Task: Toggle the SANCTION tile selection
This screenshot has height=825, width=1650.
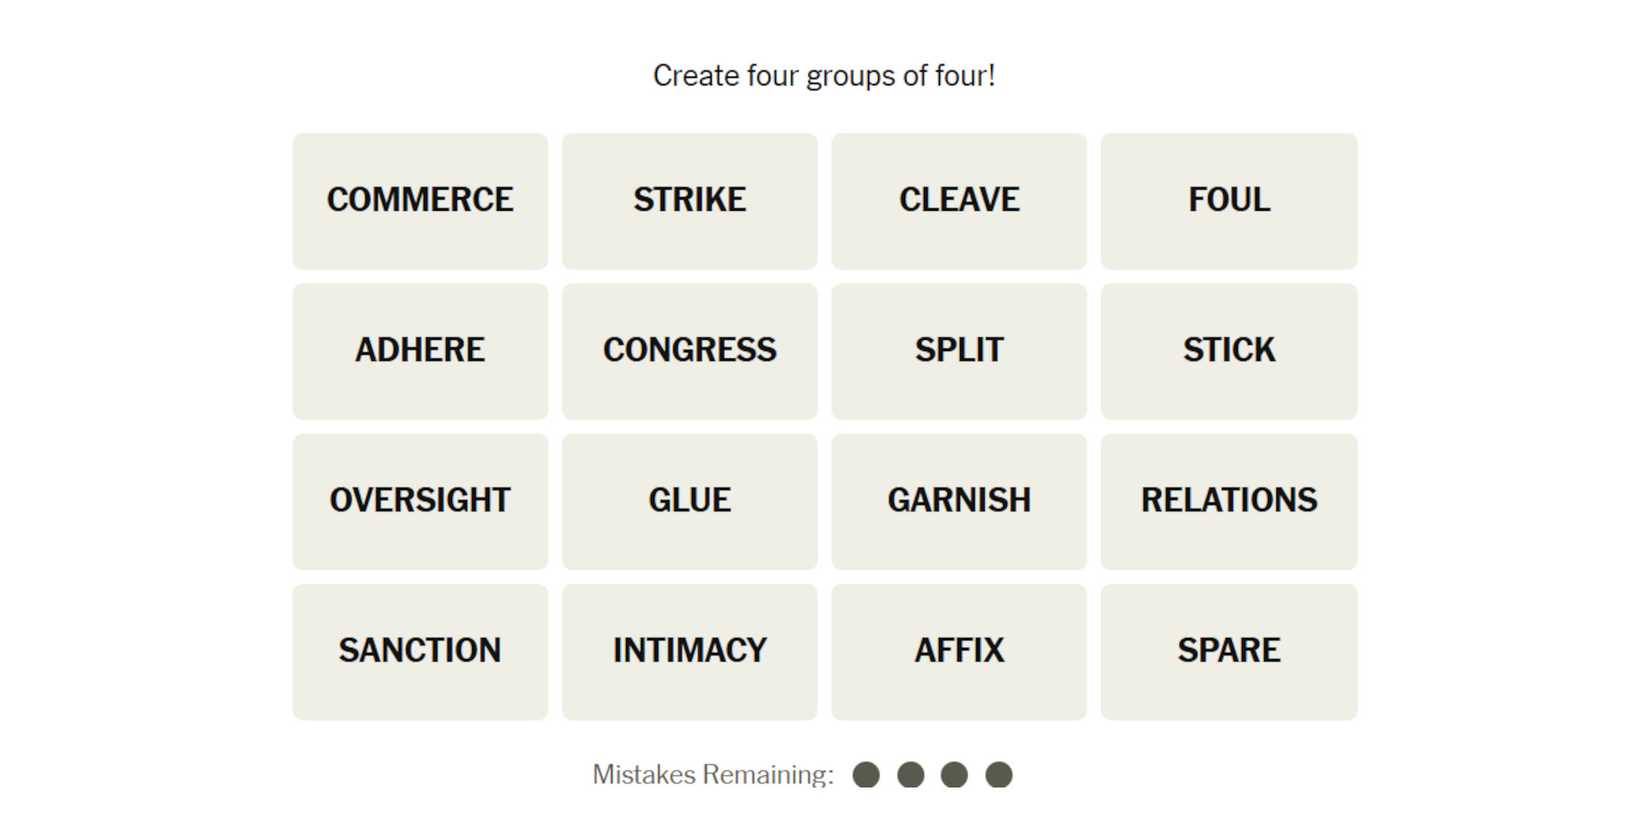Action: tap(420, 651)
